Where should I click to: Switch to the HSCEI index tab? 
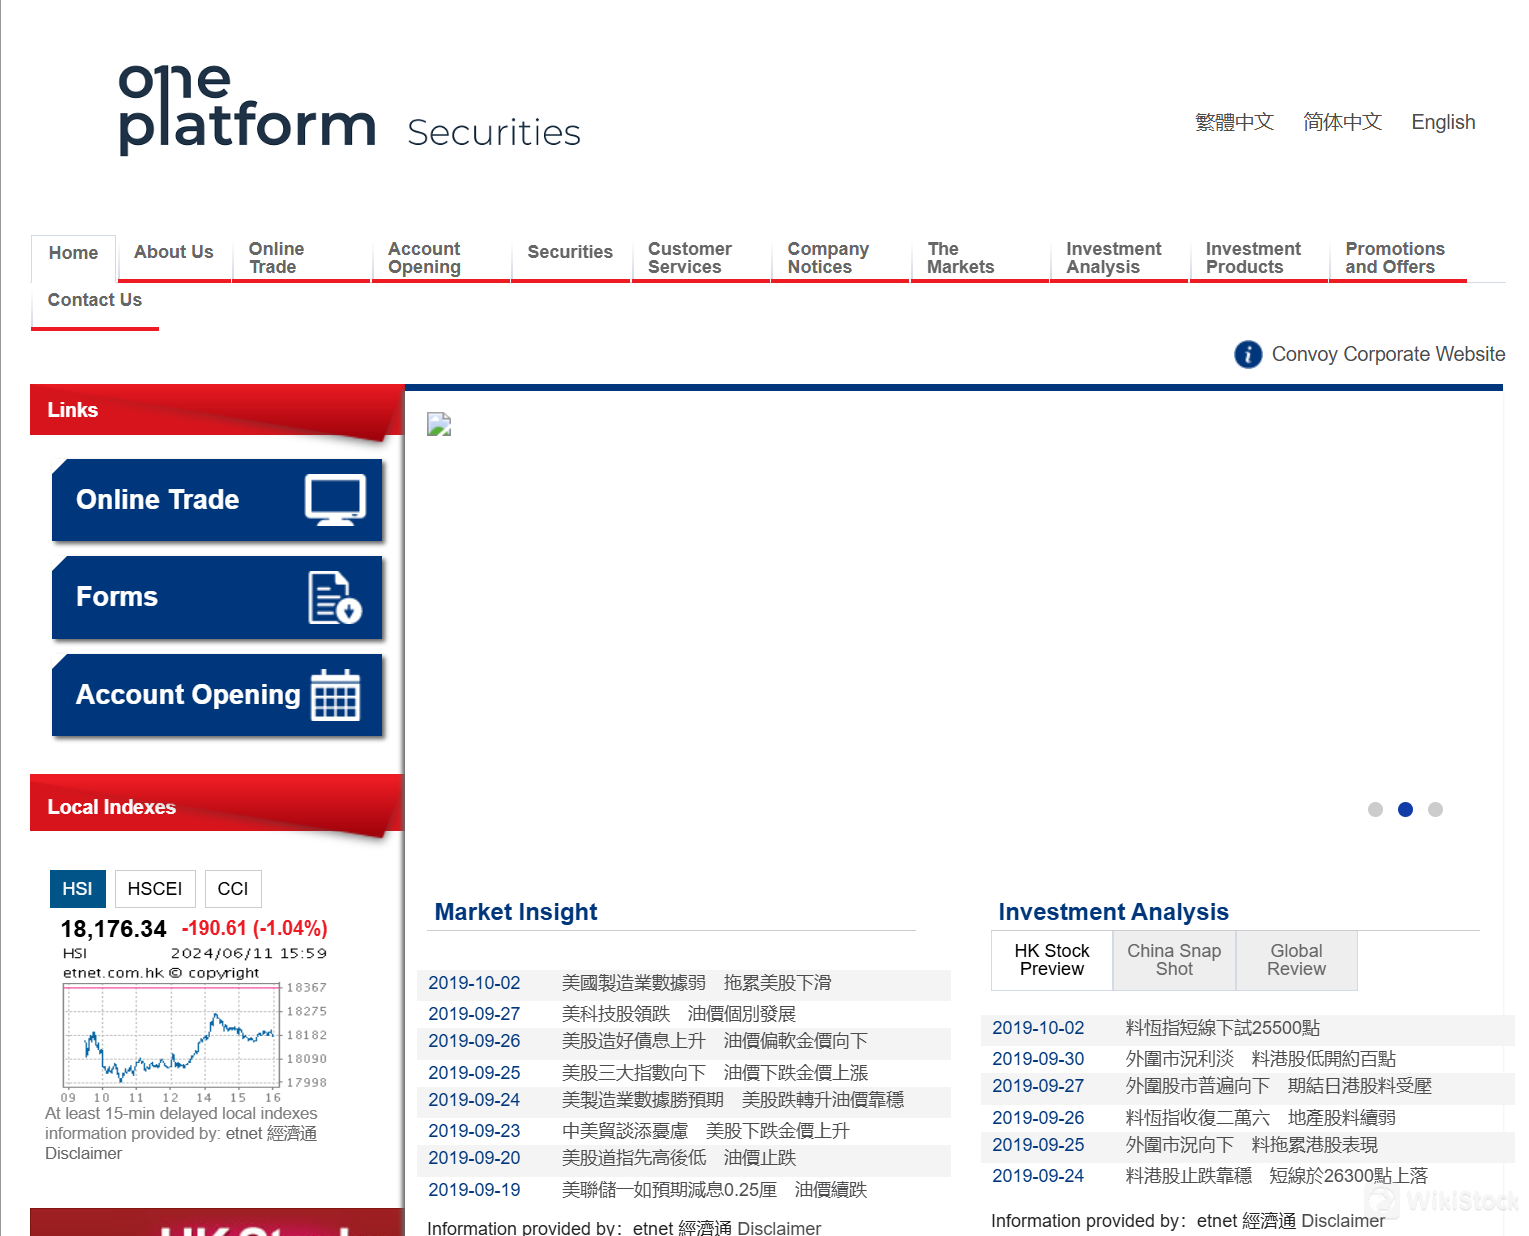(154, 889)
